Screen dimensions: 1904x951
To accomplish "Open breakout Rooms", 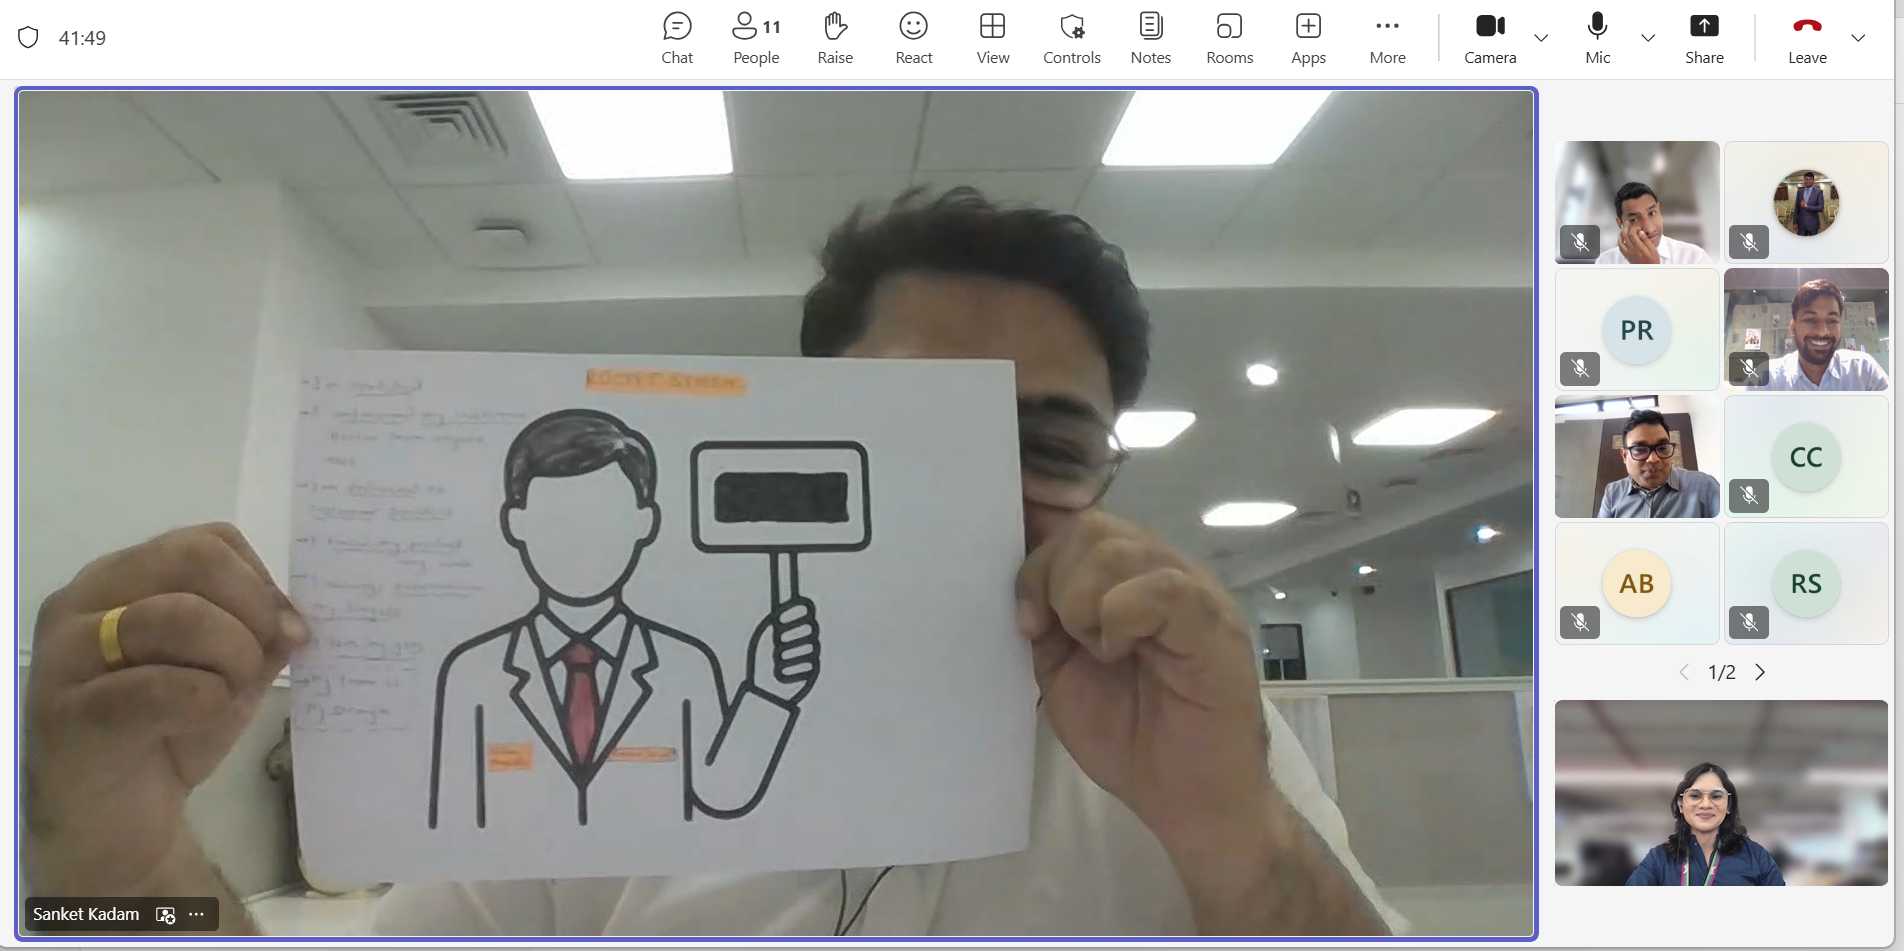I will coord(1230,38).
